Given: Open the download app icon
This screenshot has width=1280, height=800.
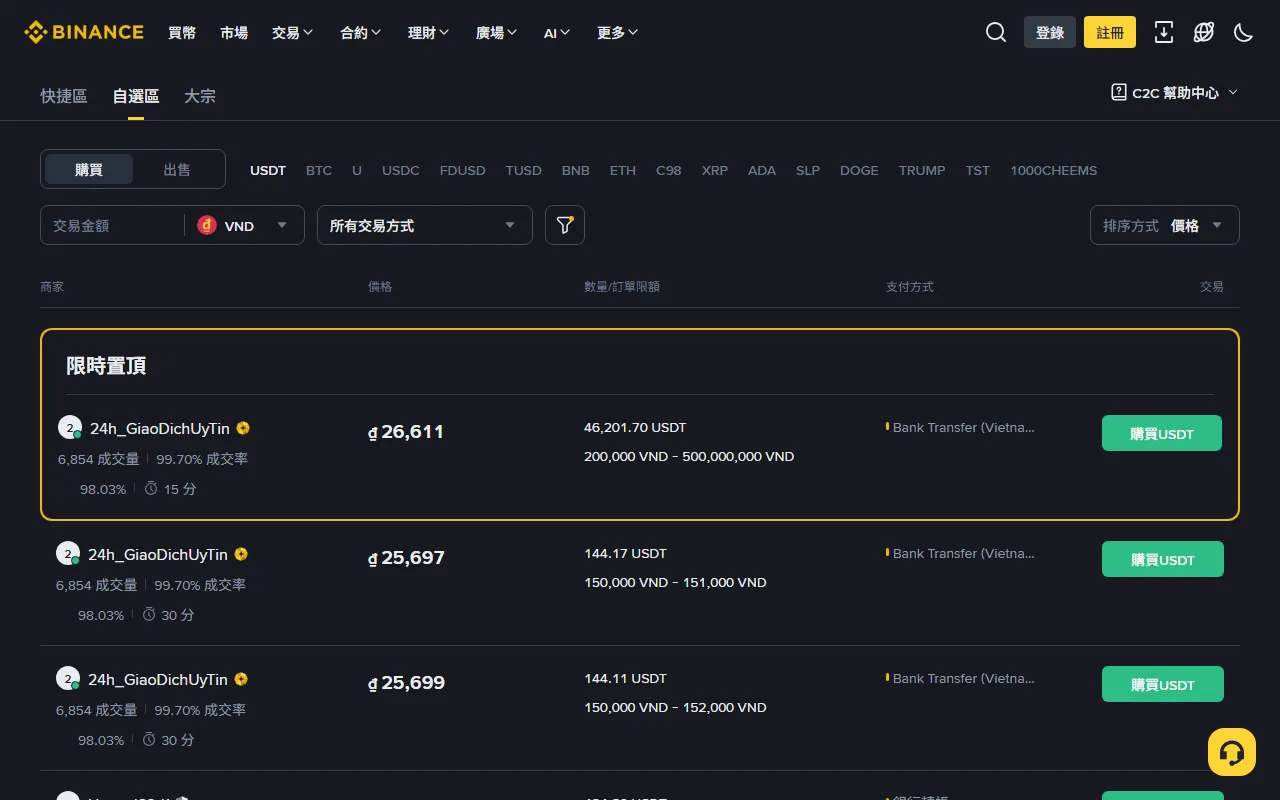Looking at the screenshot, I should [x=1164, y=32].
